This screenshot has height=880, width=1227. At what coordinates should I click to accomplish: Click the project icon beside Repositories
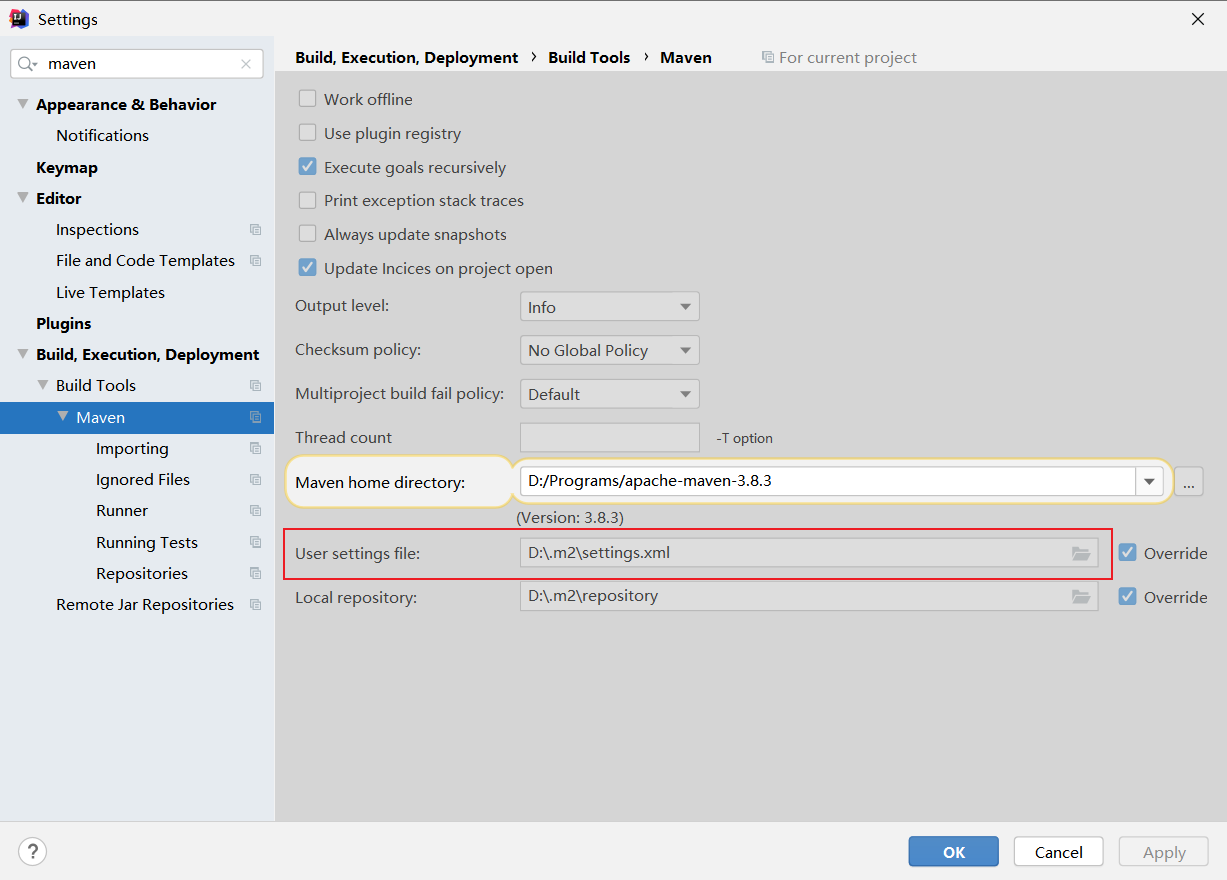point(255,574)
